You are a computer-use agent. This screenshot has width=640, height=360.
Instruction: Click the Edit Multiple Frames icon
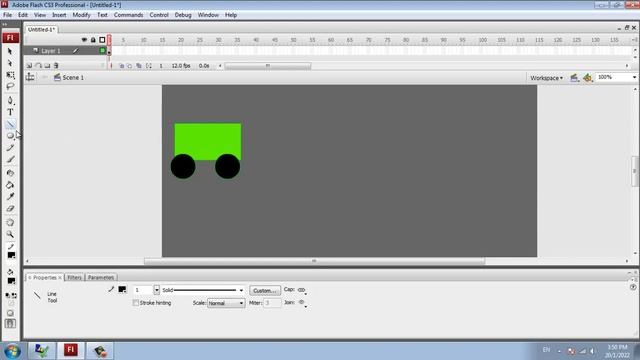[x=139, y=66]
